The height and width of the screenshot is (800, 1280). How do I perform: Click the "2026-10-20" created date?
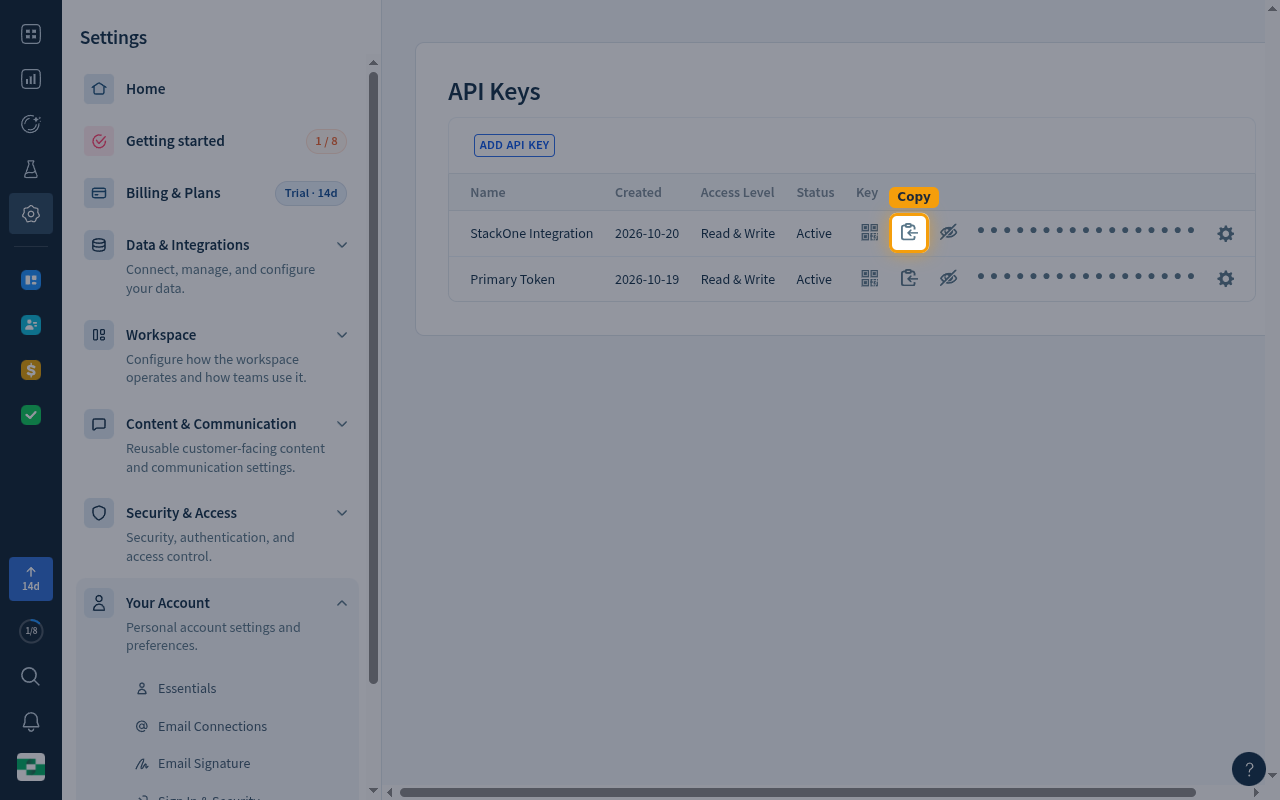(x=647, y=233)
